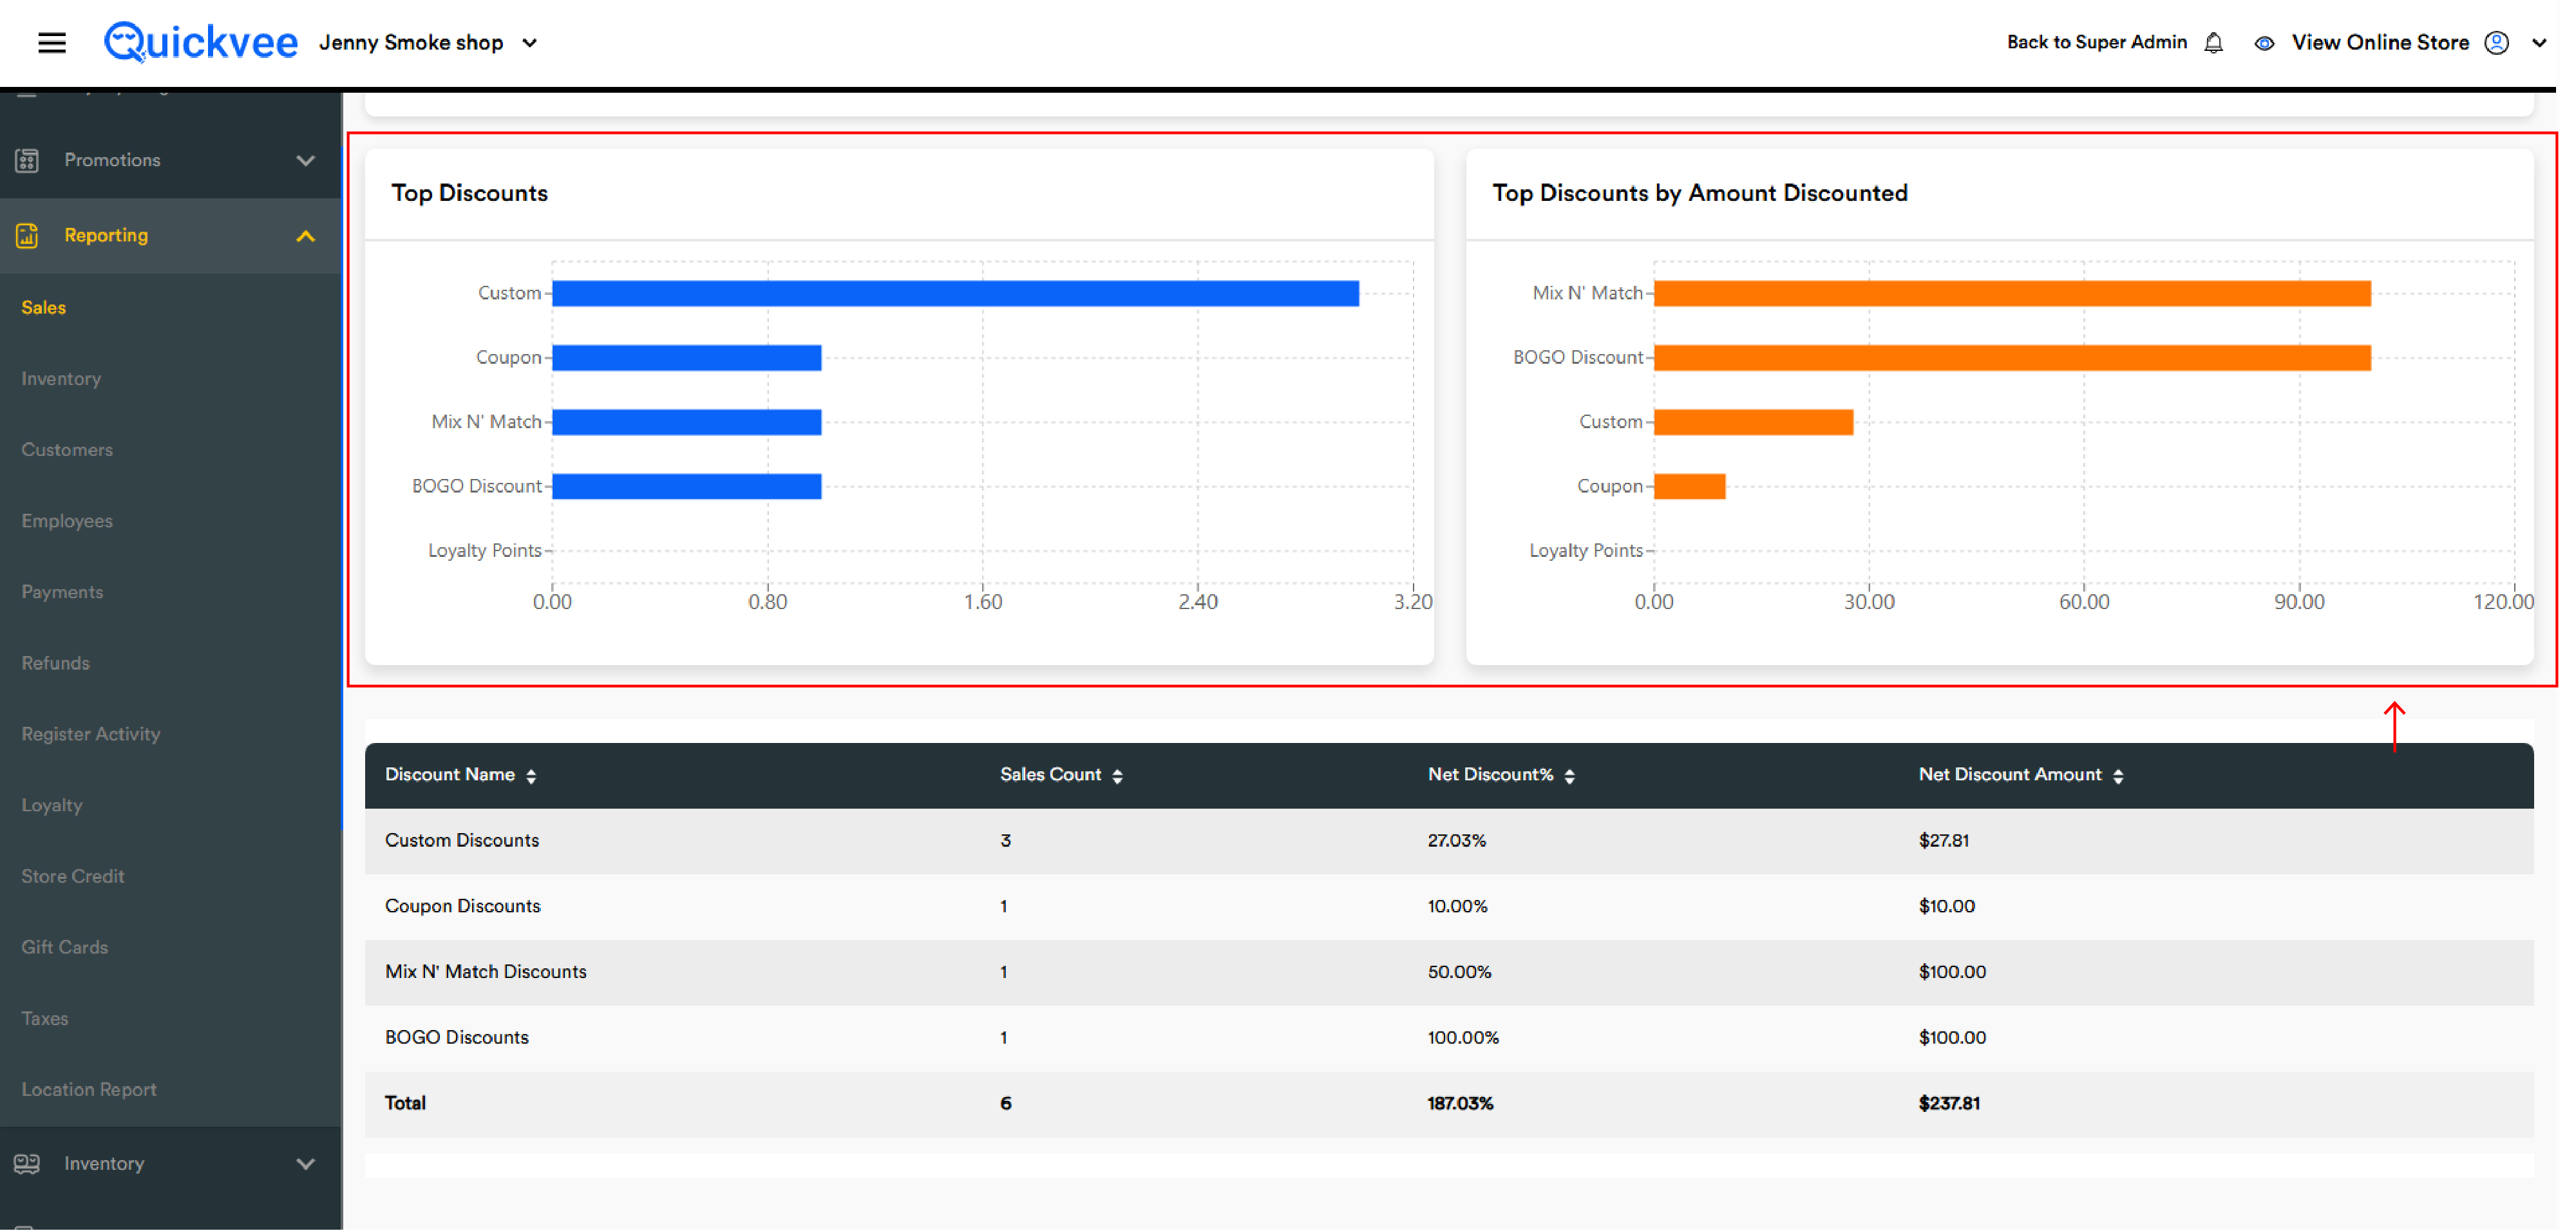The image size is (2576, 1231).
Task: Click the eye icon beside View Online Store
Action: coord(2264,43)
